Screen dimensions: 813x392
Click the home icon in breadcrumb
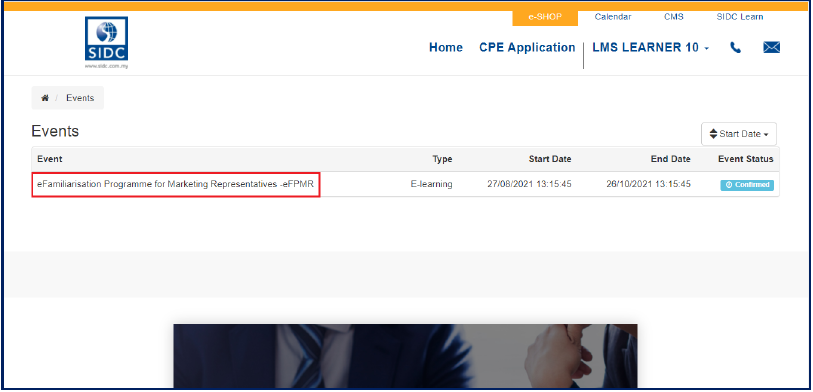[x=45, y=98]
